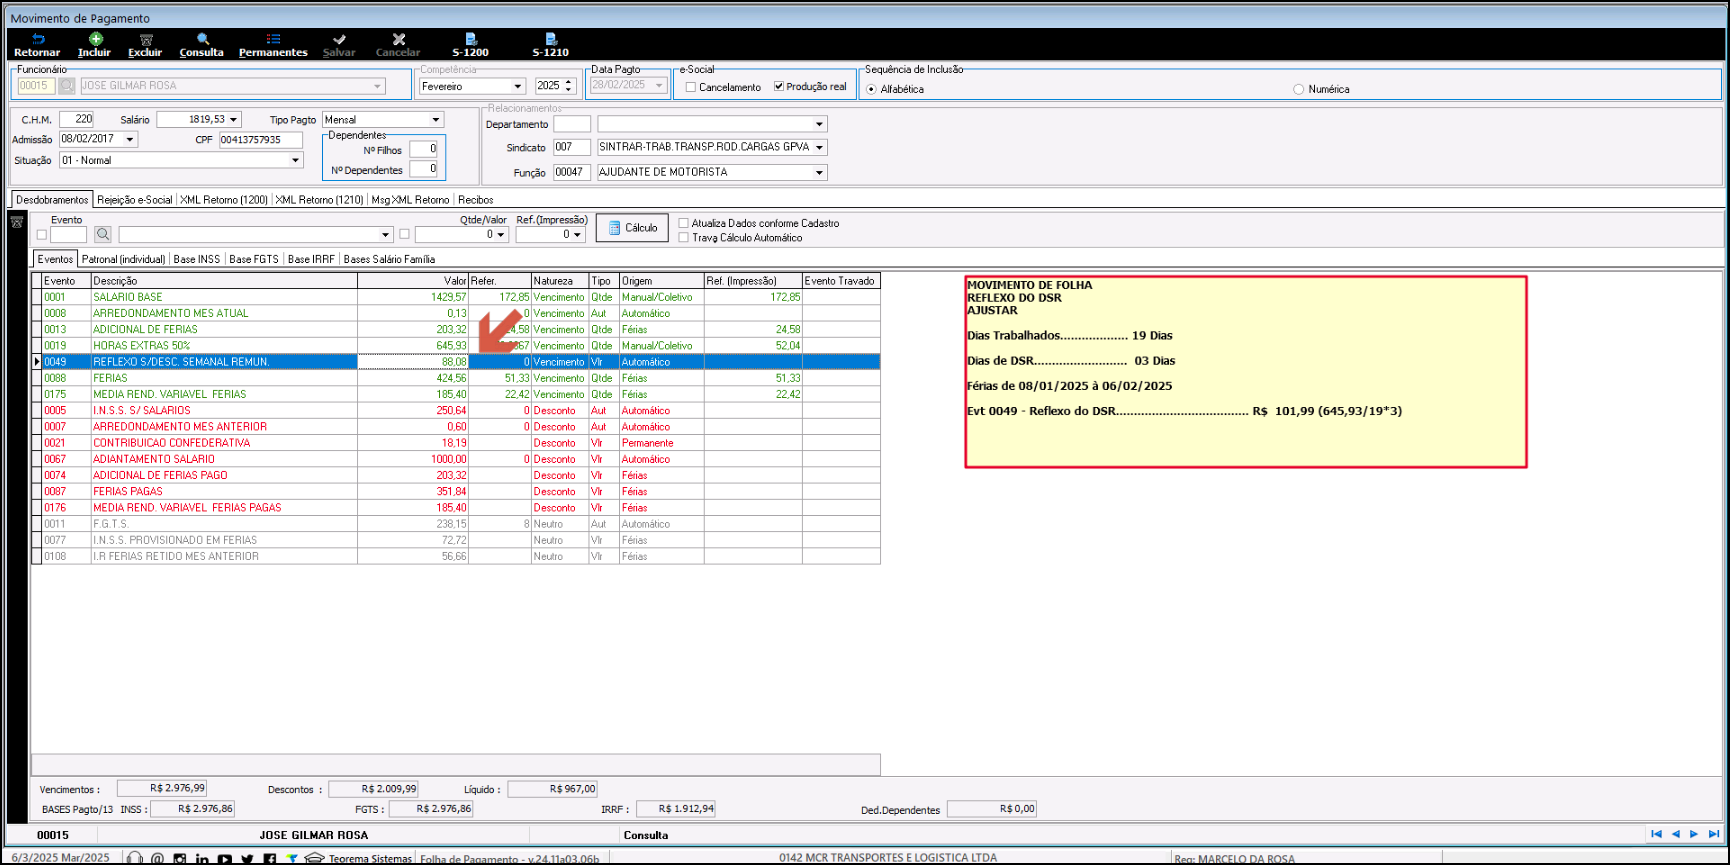Open the Permanentes list icon

273,39
